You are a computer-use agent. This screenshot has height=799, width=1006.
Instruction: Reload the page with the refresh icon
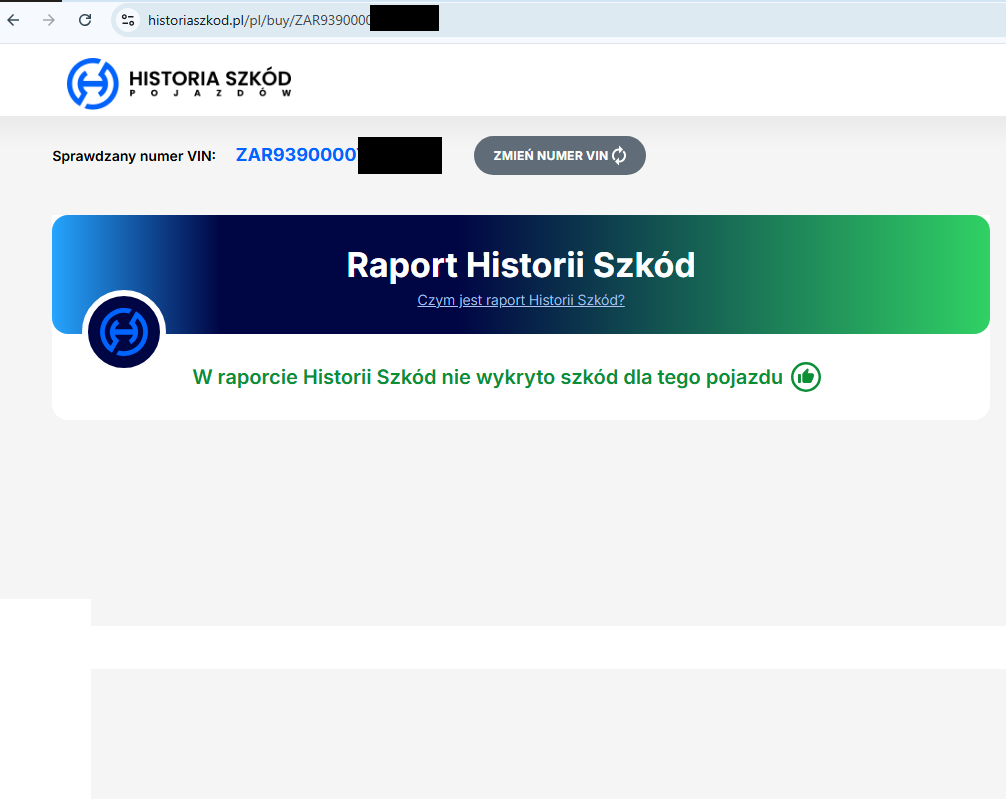click(85, 20)
